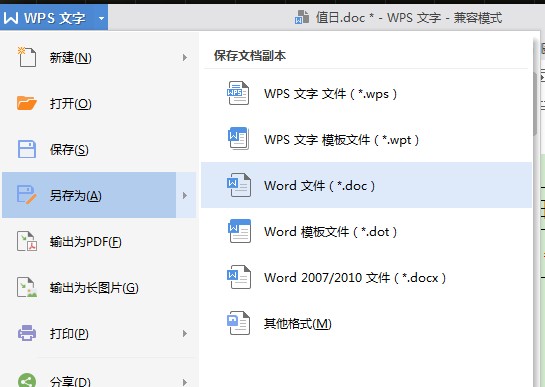Save copy as Word 模板文件 (*.dot)
This screenshot has height=387, width=545.
pos(366,231)
